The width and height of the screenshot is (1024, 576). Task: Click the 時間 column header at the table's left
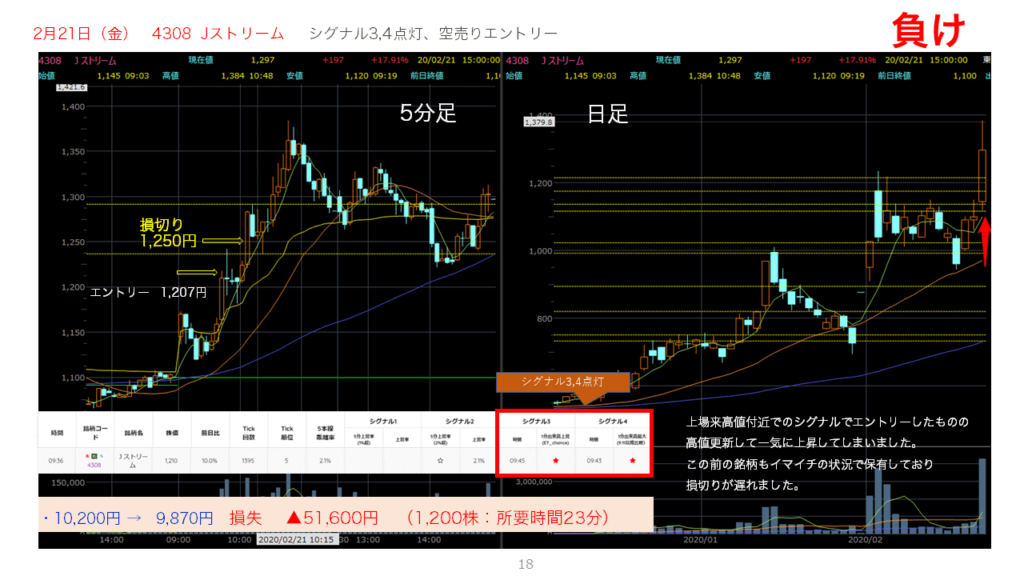click(x=57, y=432)
